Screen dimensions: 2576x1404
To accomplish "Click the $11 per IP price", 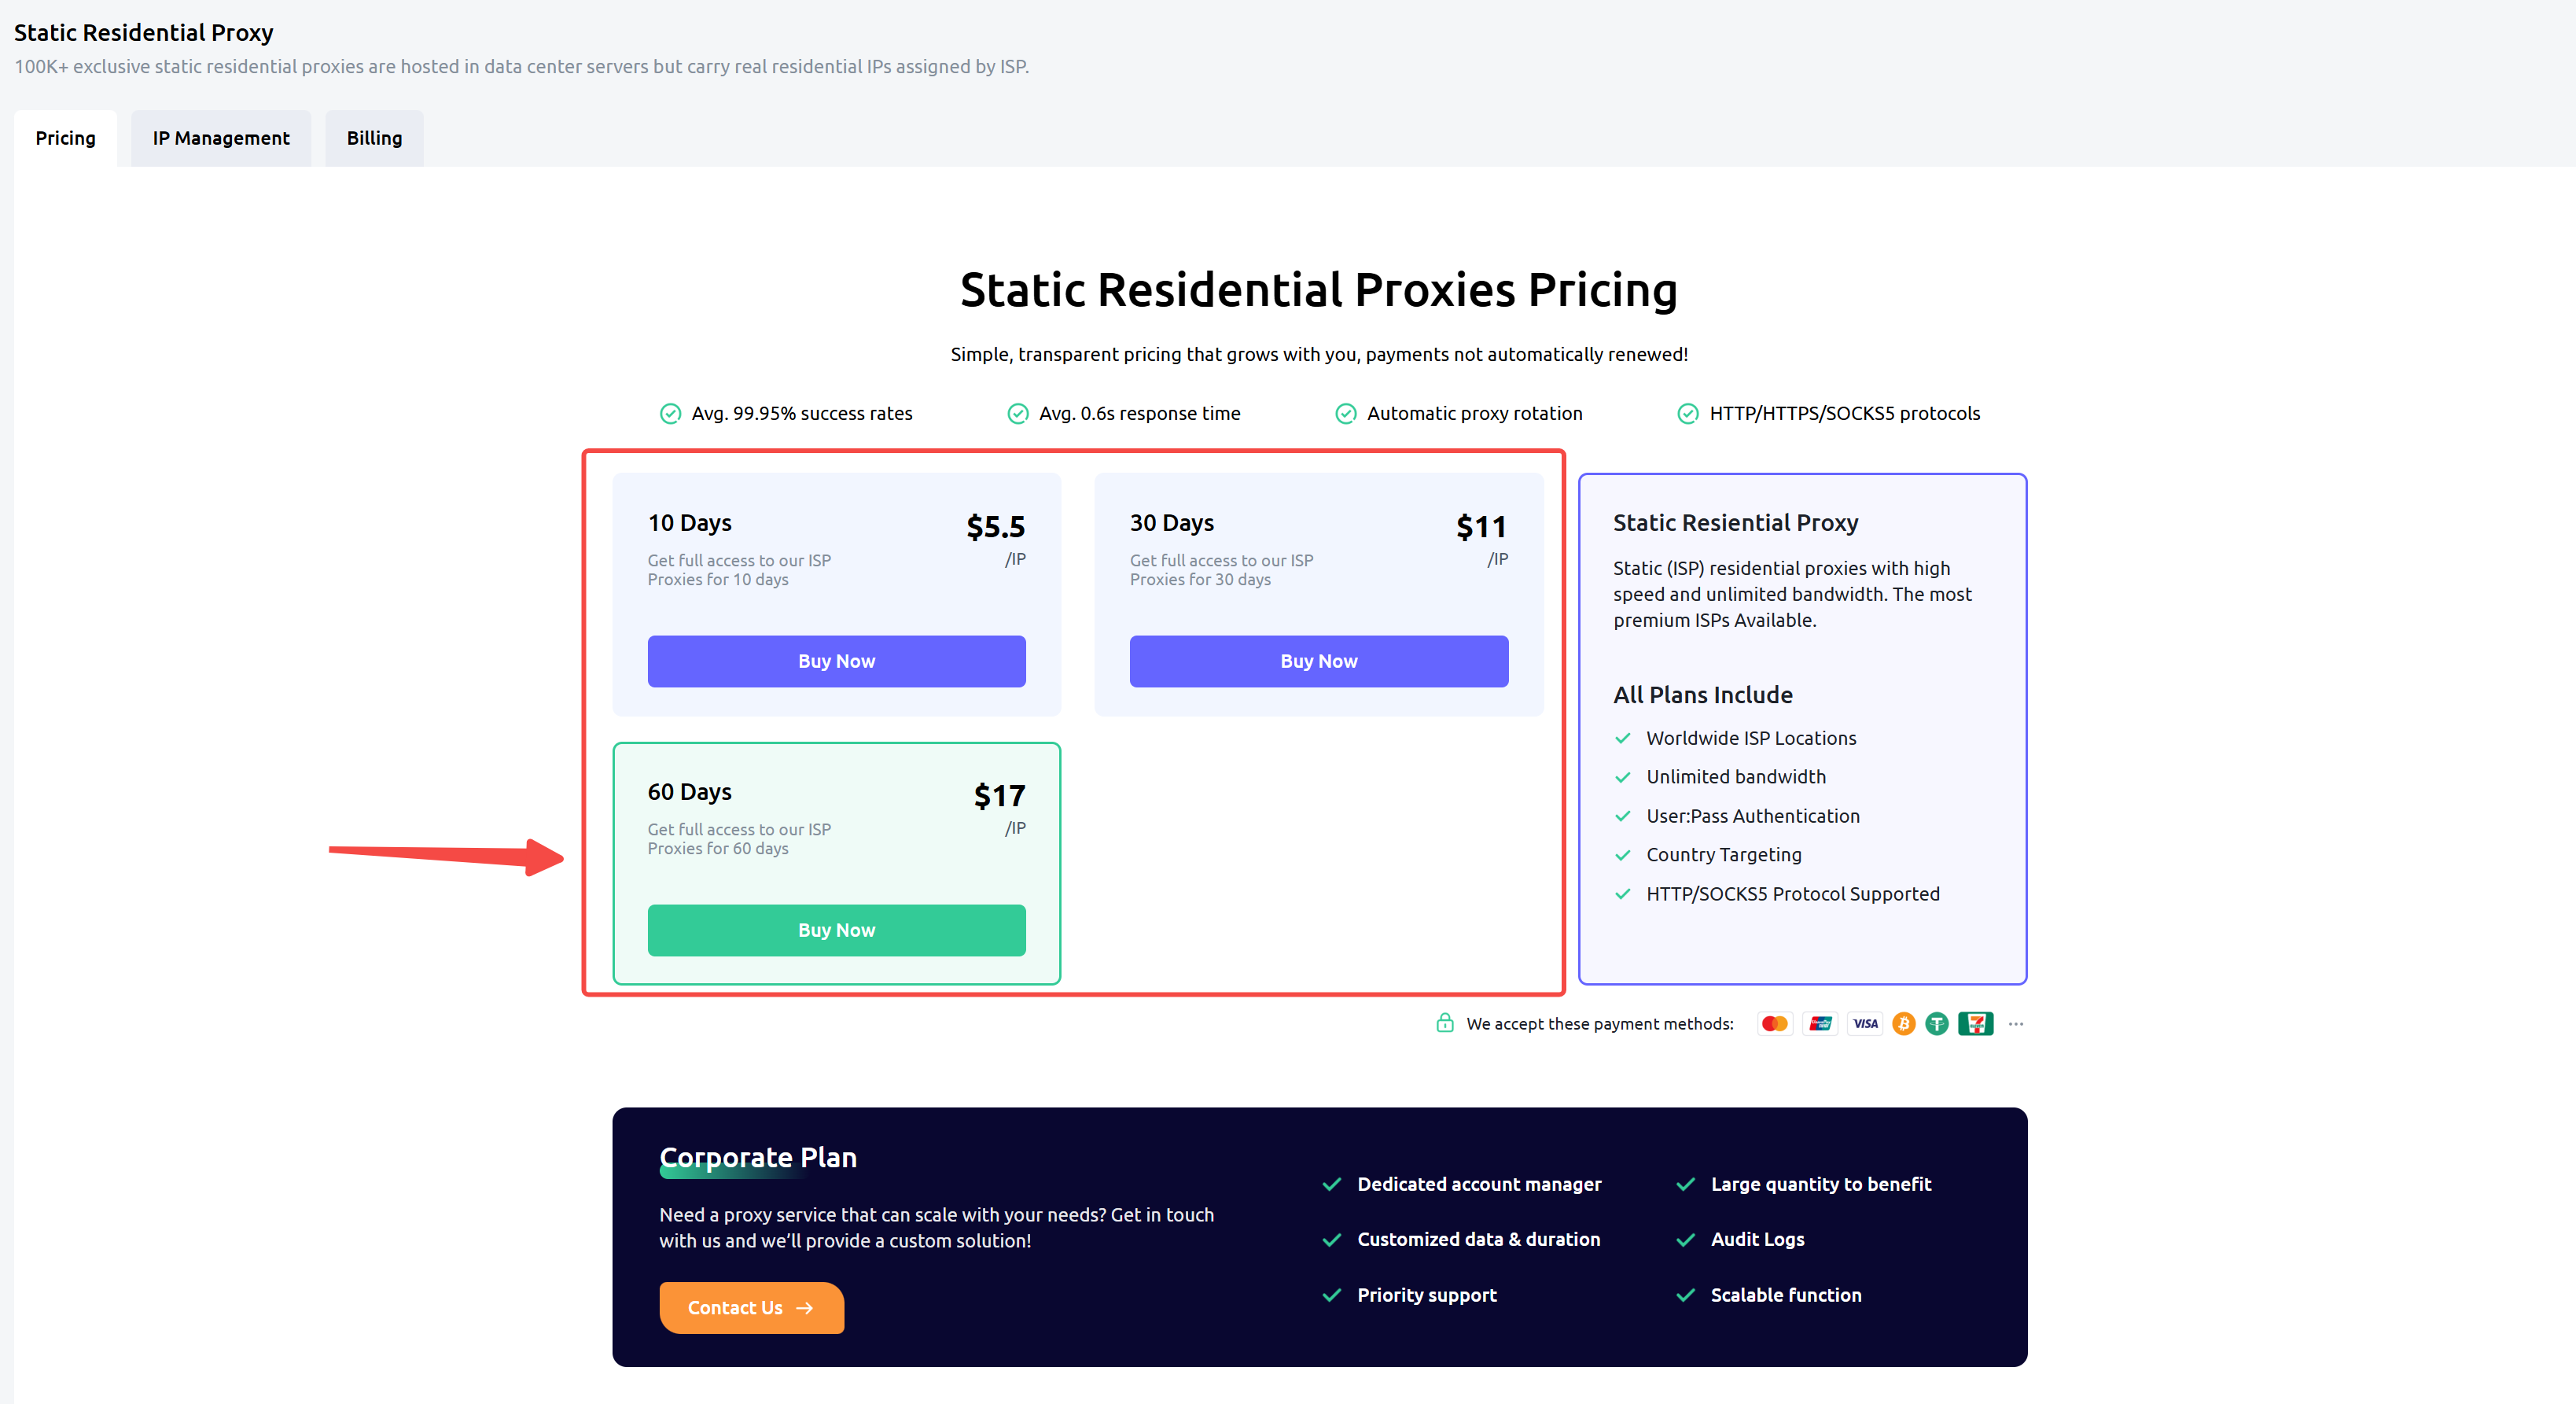I will coord(1481,538).
